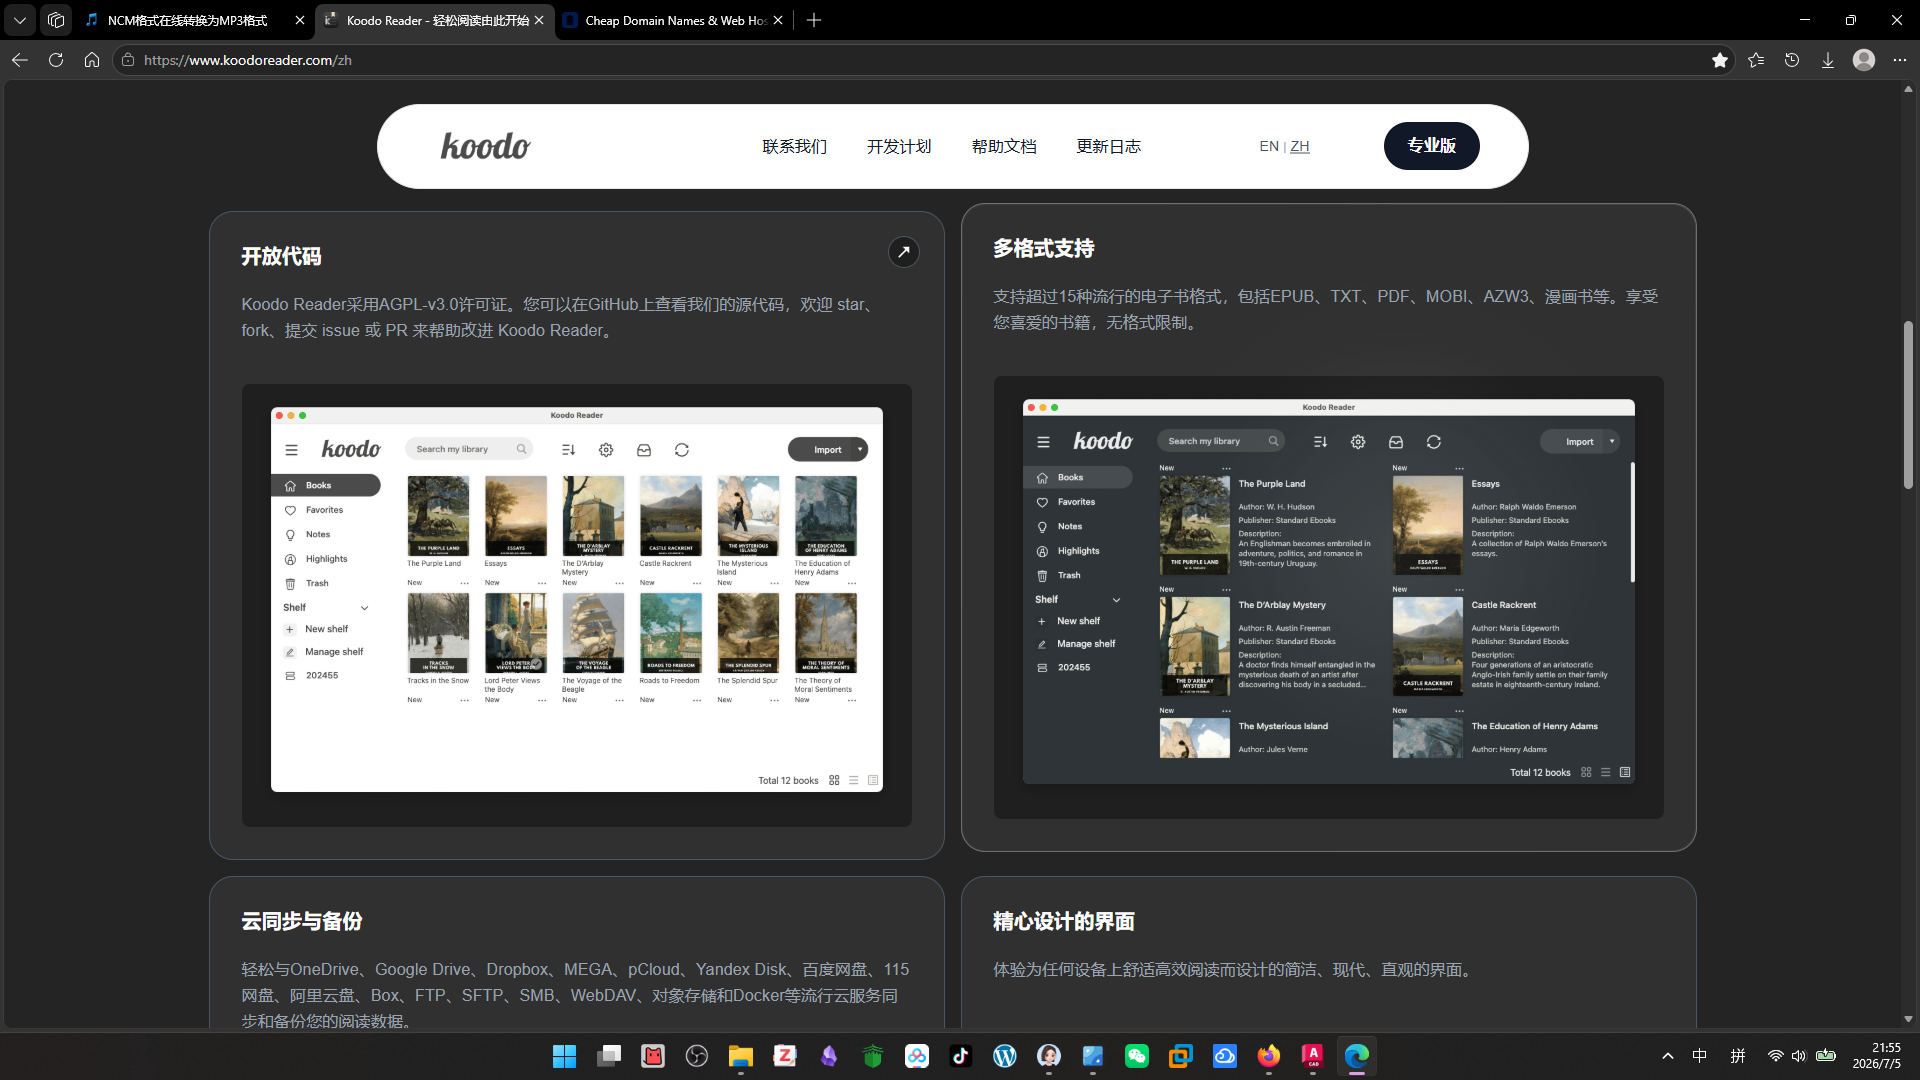Click the 专业版 button

click(x=1432, y=146)
